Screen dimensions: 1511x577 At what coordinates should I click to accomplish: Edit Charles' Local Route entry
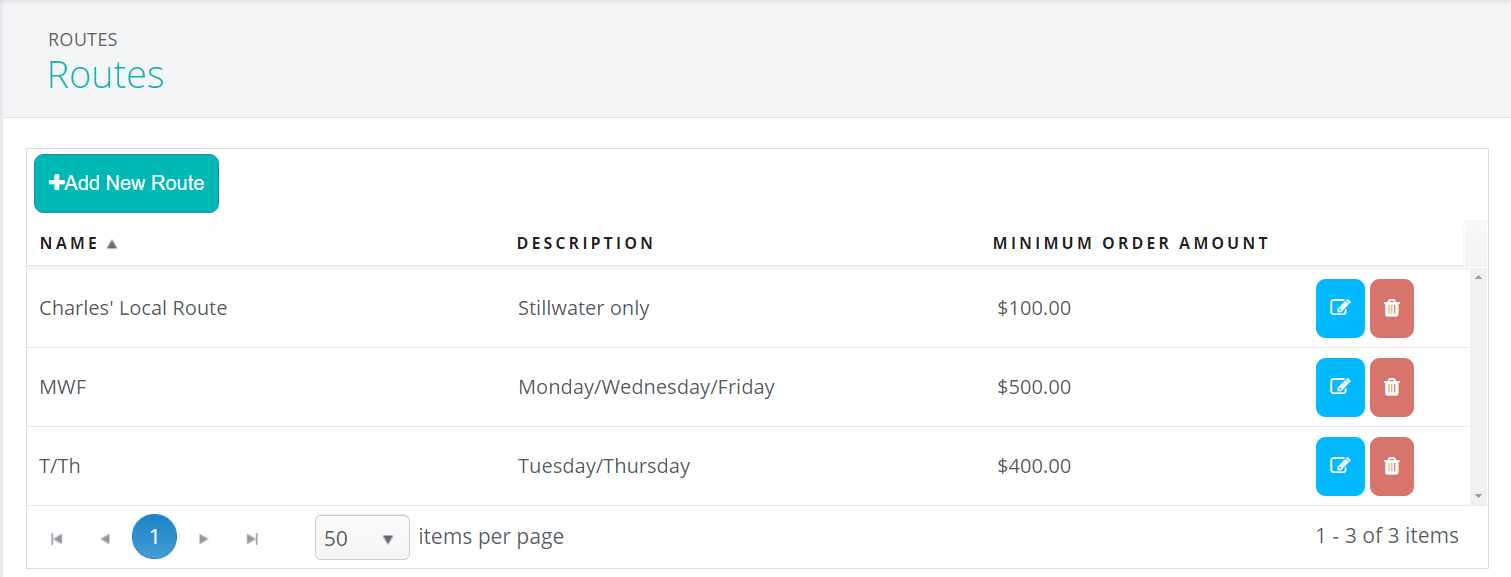click(x=1340, y=308)
